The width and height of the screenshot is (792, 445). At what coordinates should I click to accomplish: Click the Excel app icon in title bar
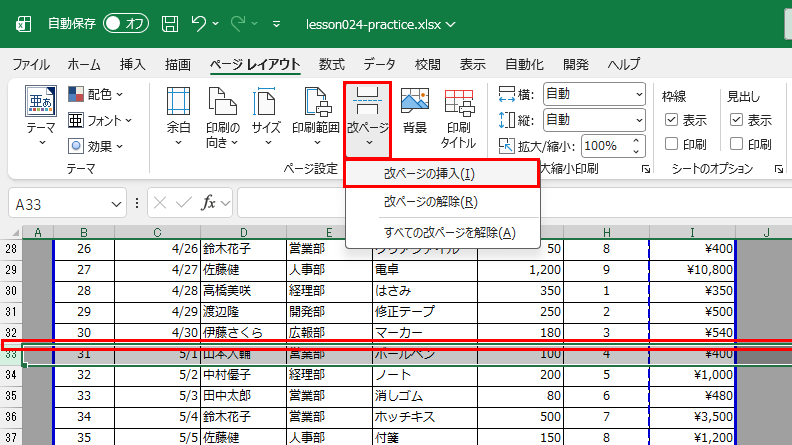click(23, 24)
